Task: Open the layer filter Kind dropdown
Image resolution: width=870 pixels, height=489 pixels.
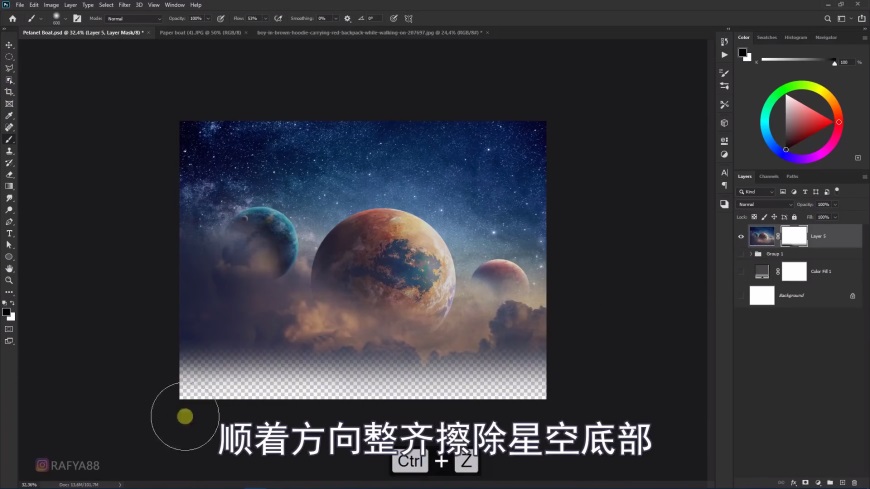Action: click(755, 191)
